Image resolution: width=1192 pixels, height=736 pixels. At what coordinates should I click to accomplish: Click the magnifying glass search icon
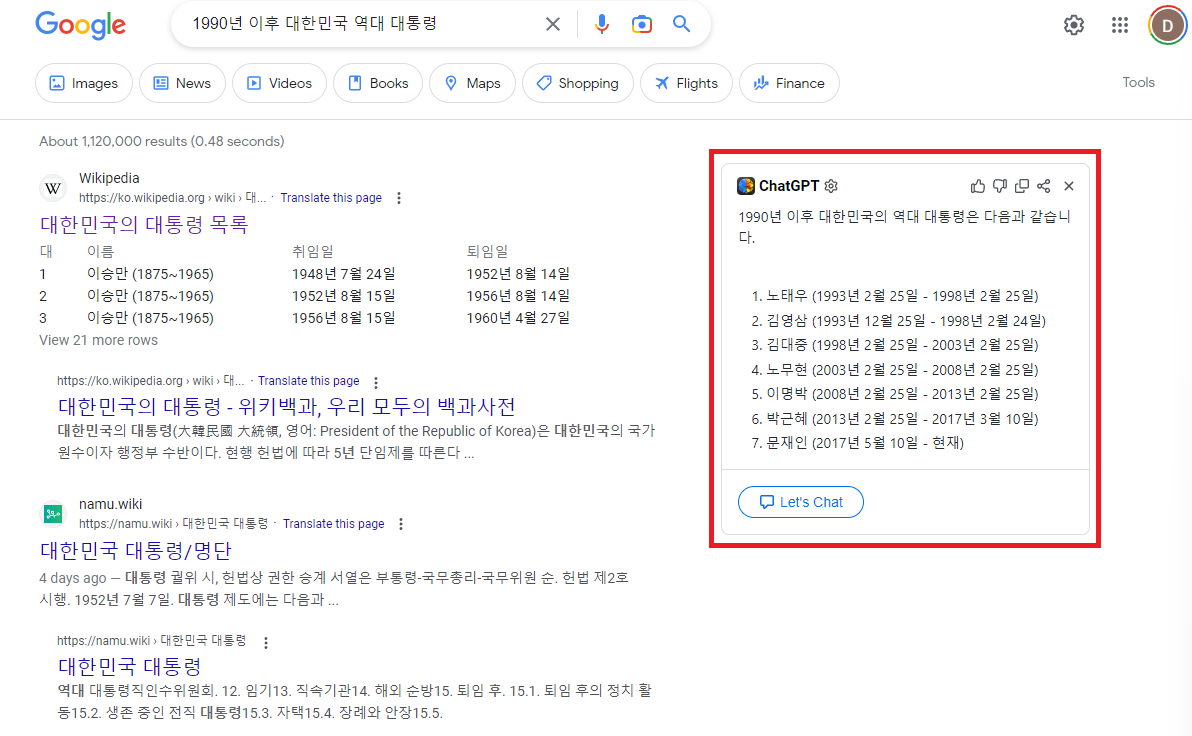click(682, 24)
